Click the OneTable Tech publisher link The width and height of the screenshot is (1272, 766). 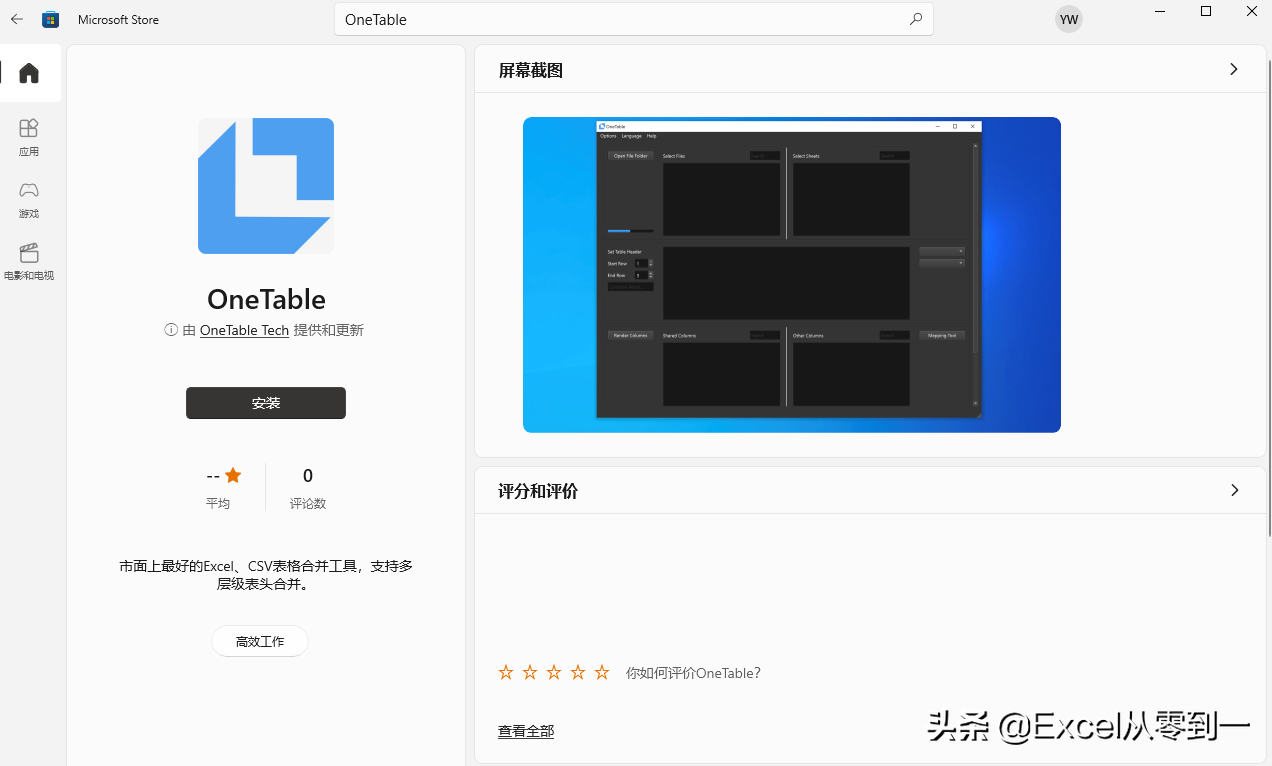[x=244, y=330]
